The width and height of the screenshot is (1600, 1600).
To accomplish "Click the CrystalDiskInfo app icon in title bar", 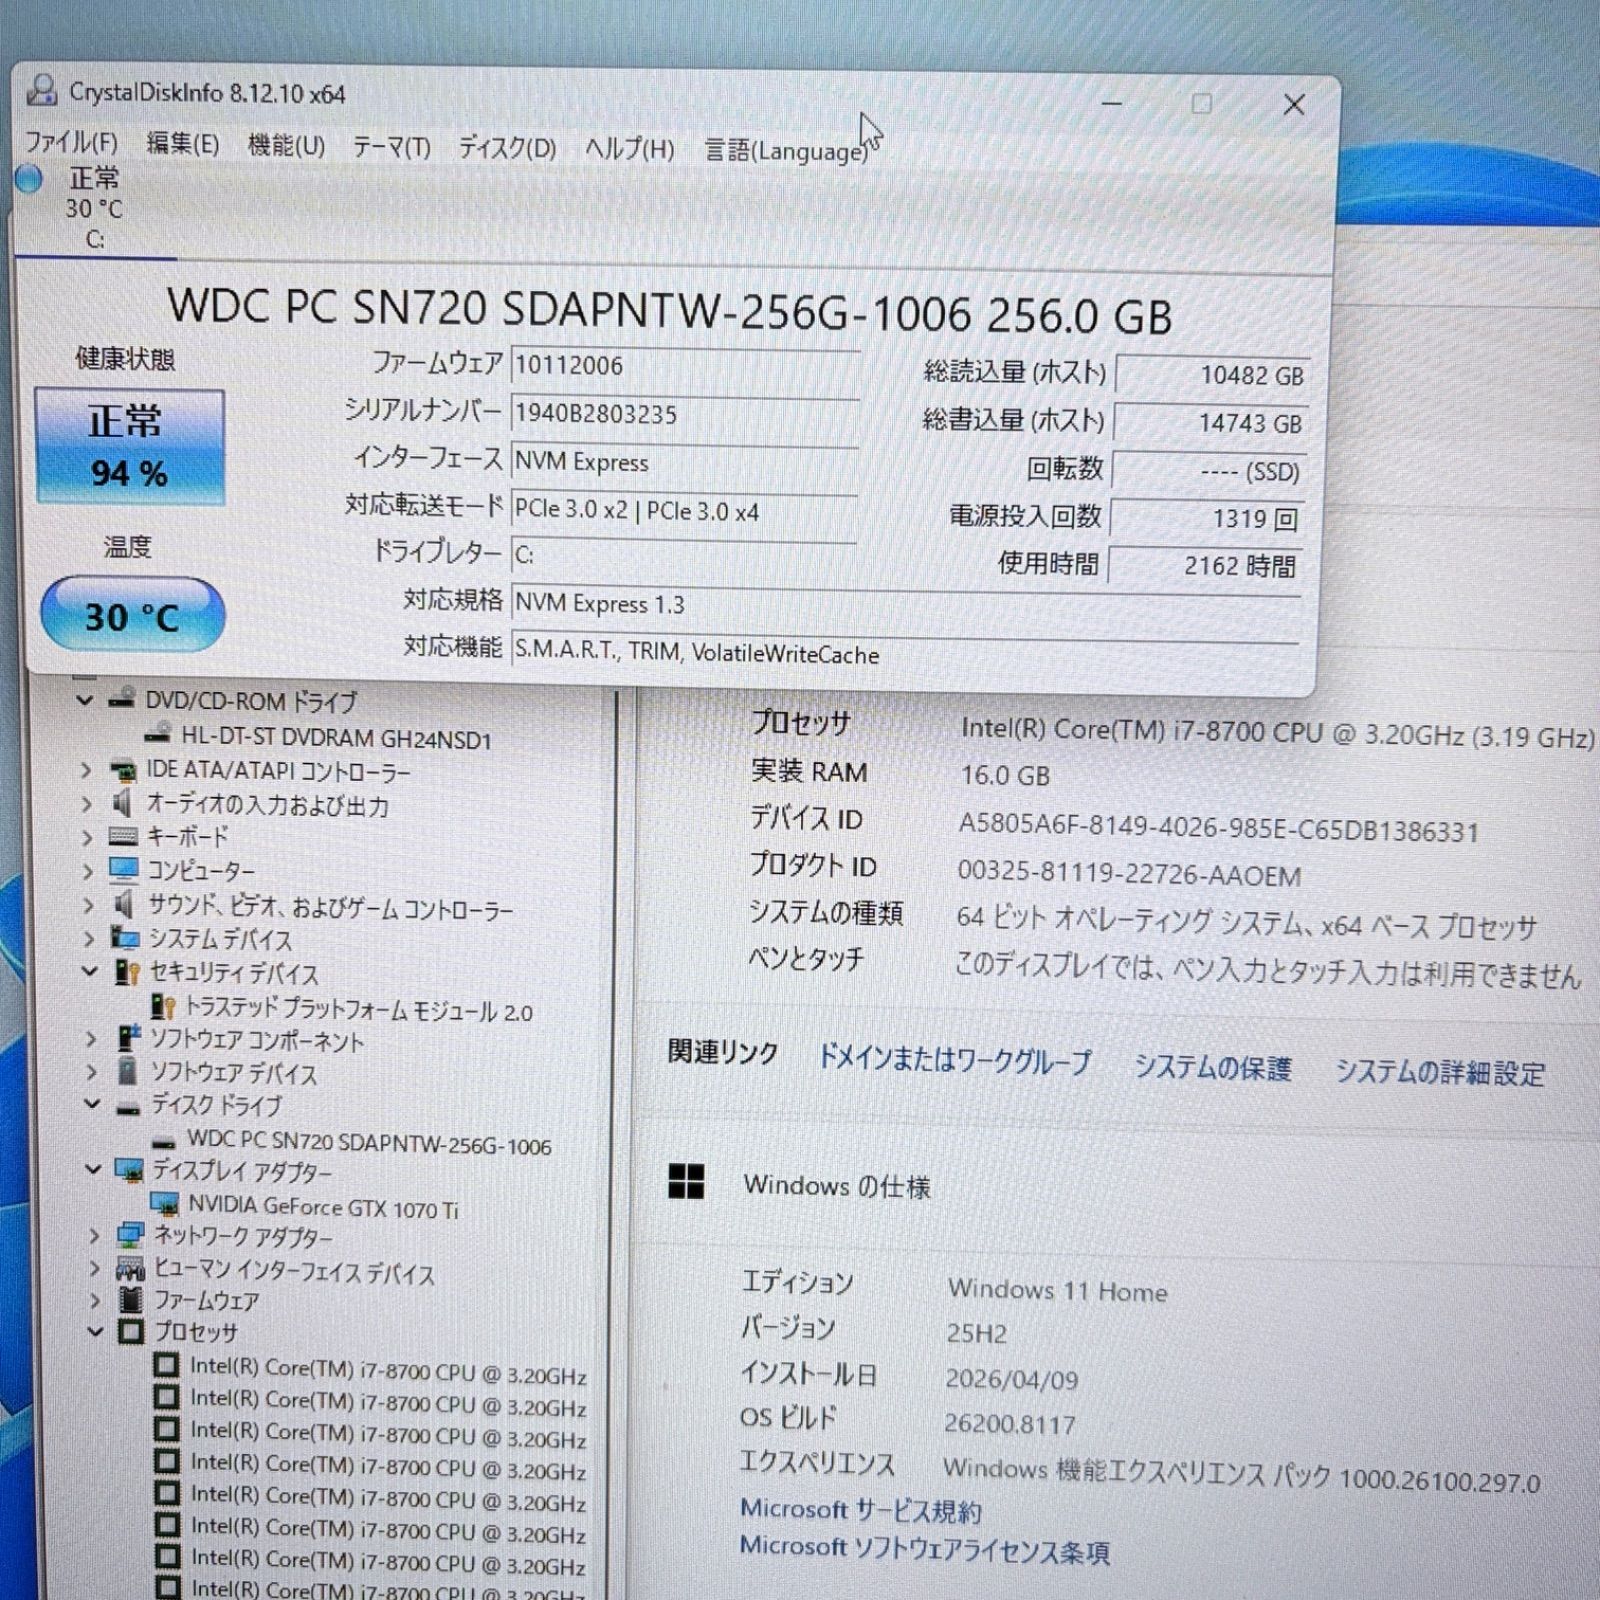I will [x=41, y=90].
